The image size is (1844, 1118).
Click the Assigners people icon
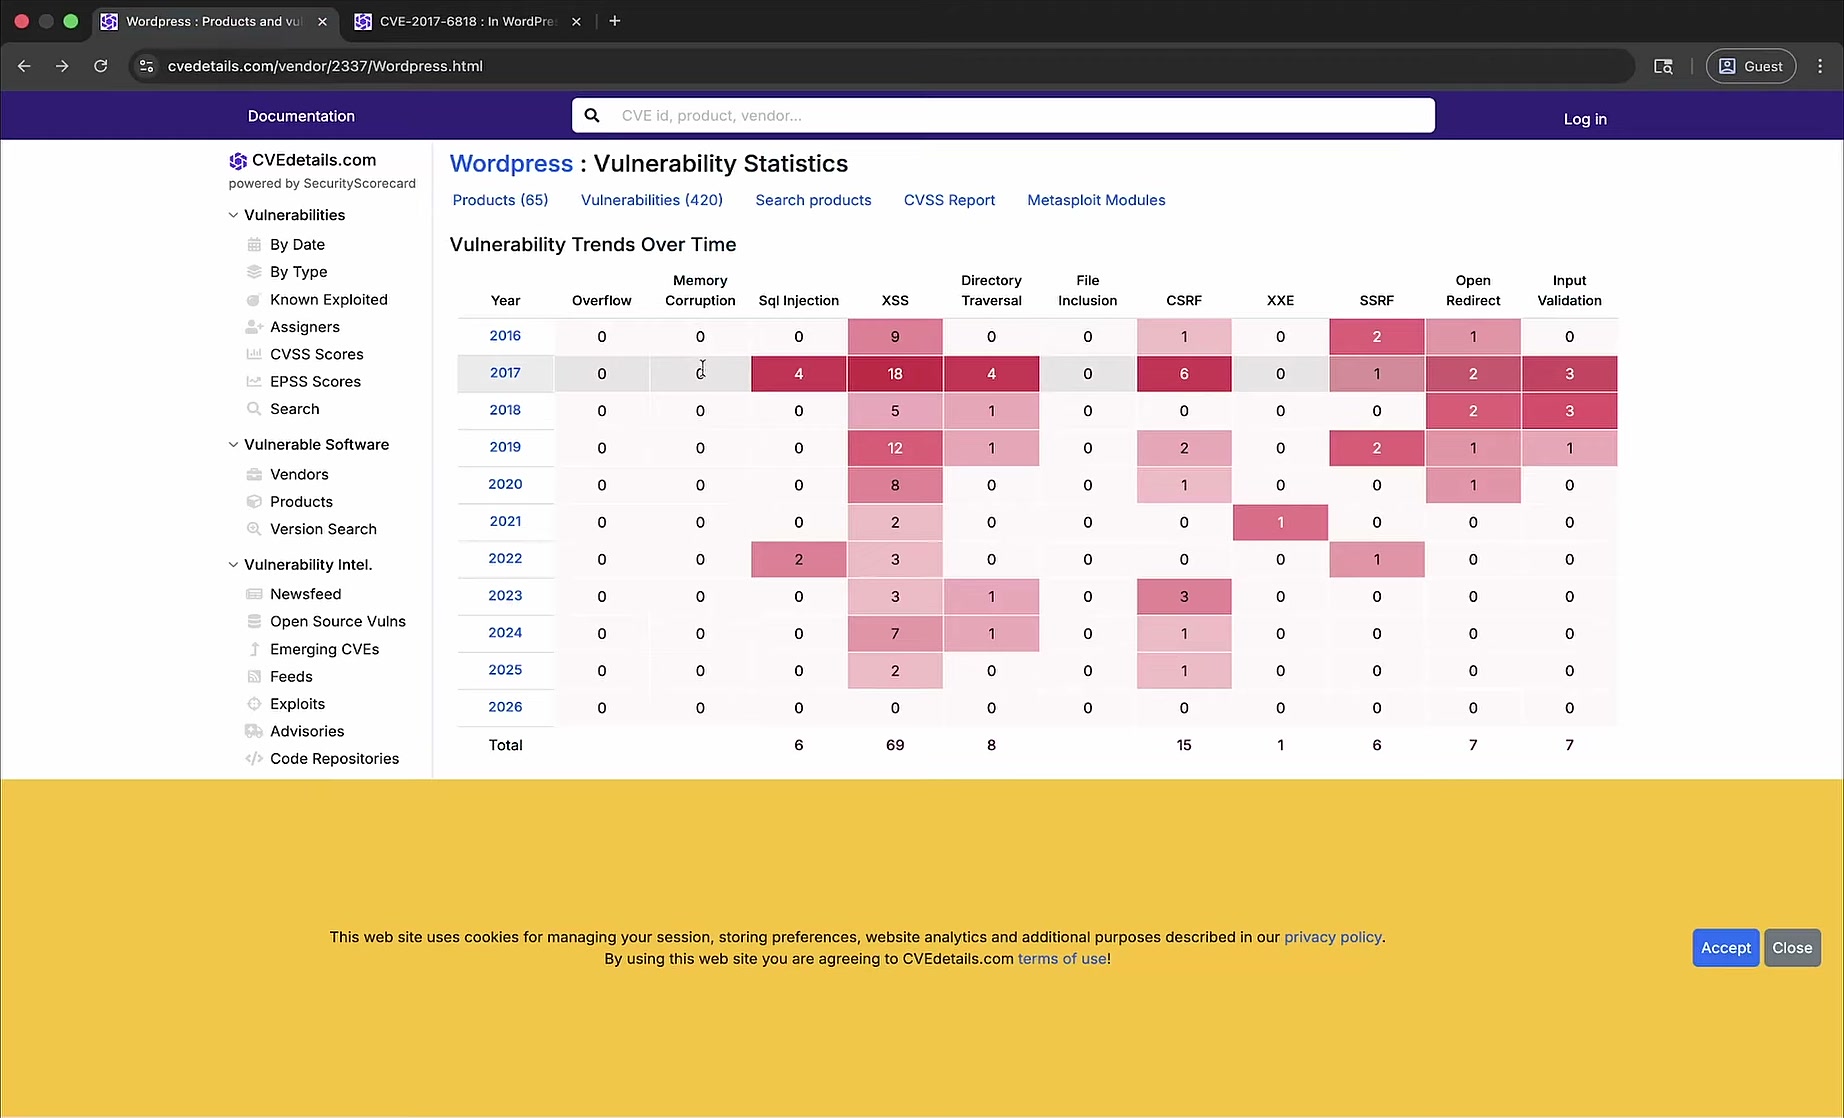tap(254, 327)
